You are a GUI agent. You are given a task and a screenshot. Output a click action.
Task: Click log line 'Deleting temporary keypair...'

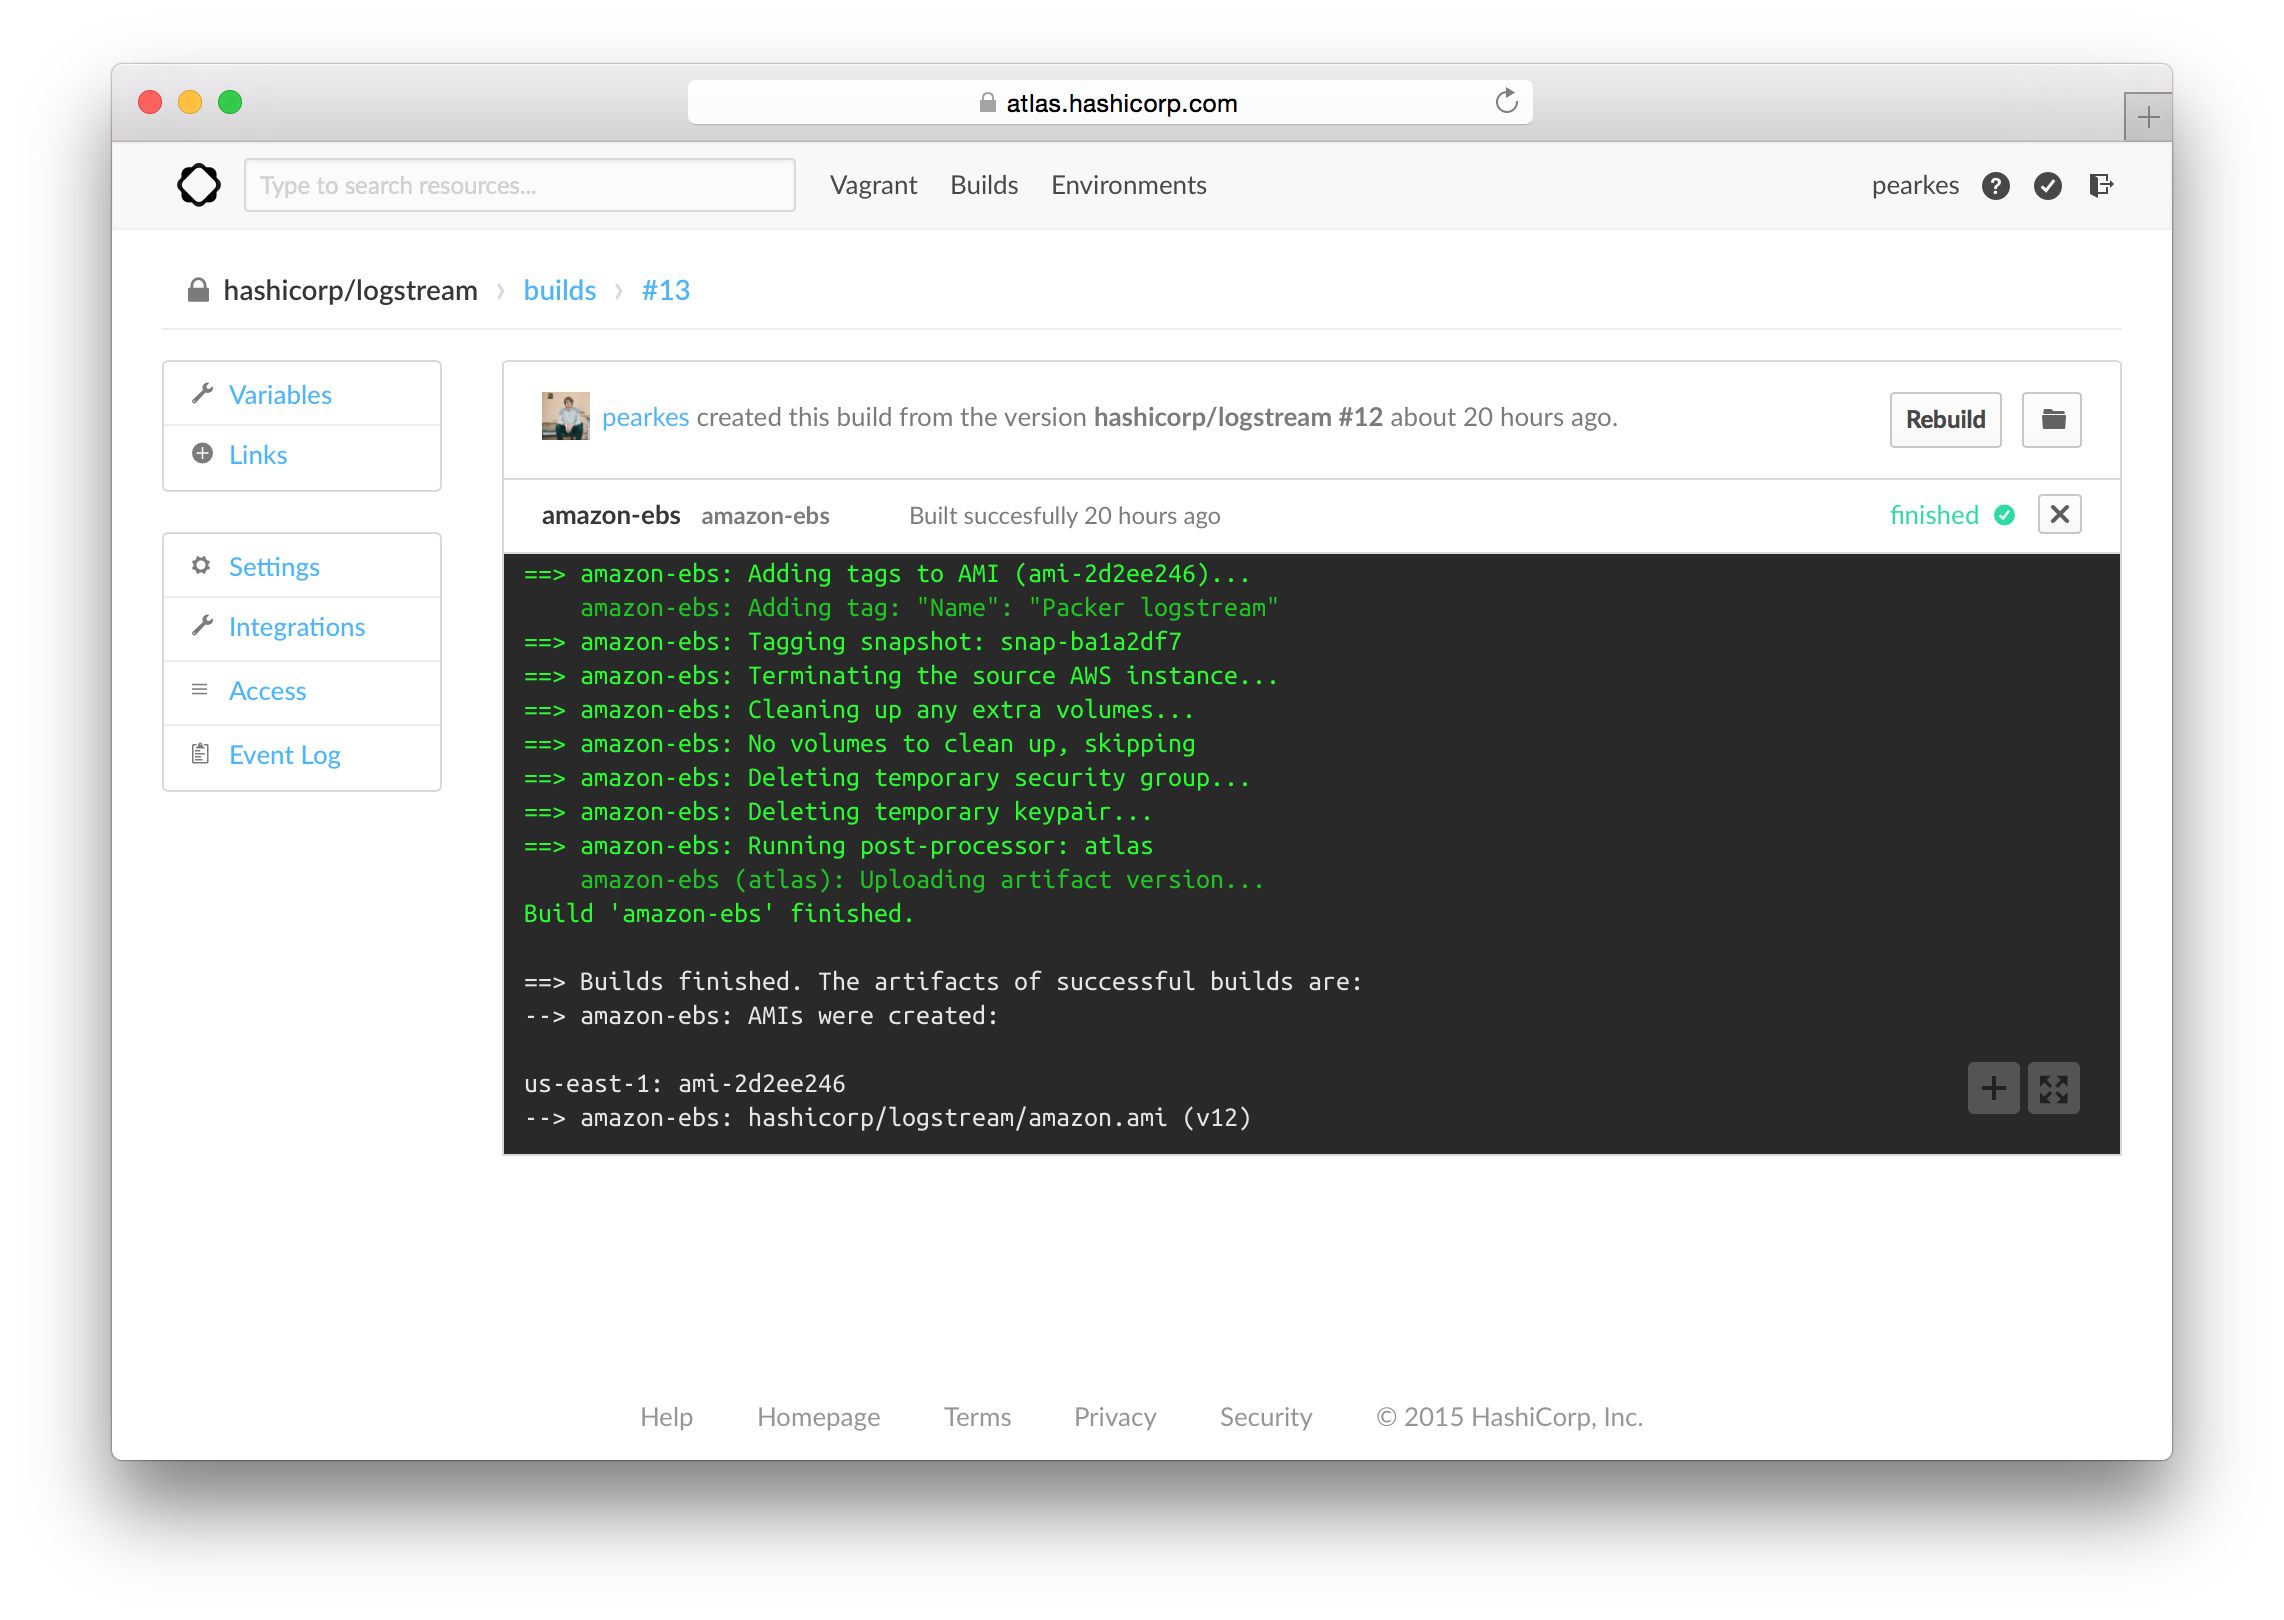tap(950, 812)
